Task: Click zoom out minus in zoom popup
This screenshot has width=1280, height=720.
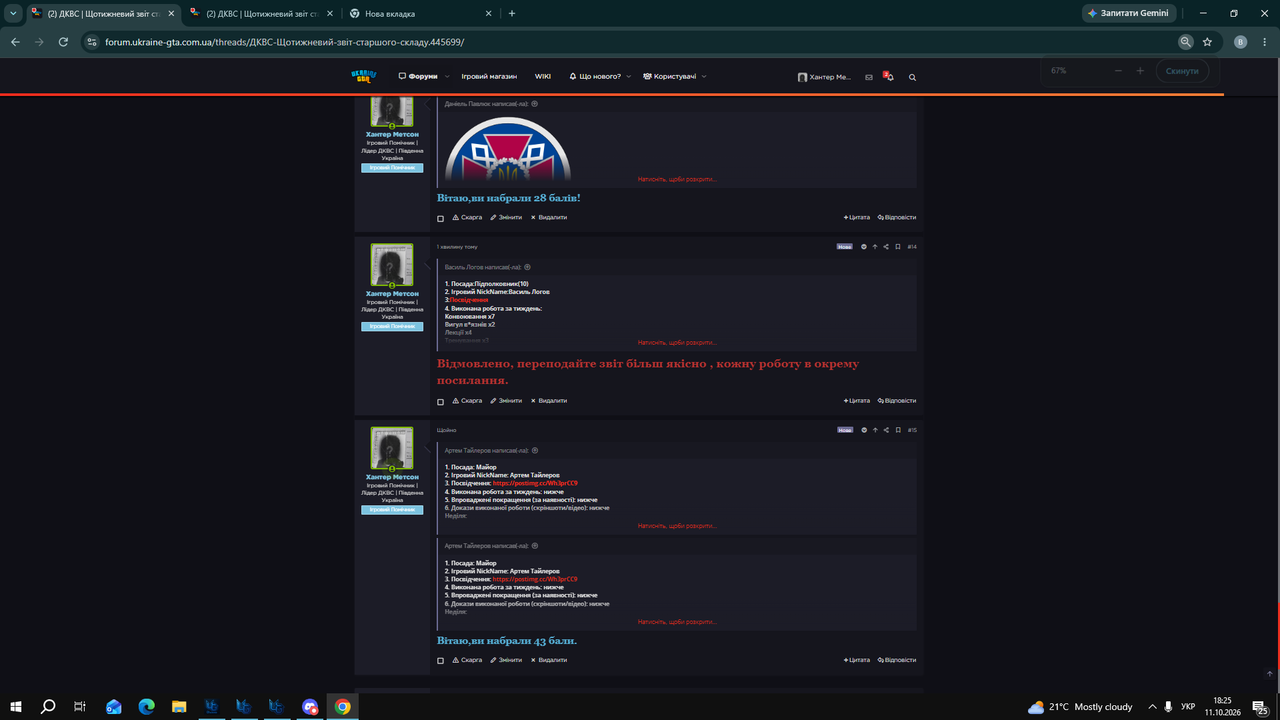Action: coord(1118,71)
